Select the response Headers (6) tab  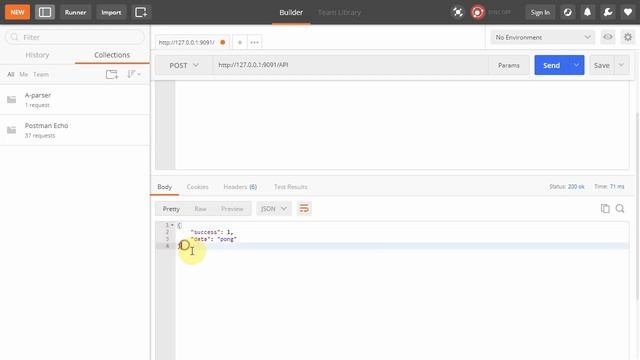240,187
